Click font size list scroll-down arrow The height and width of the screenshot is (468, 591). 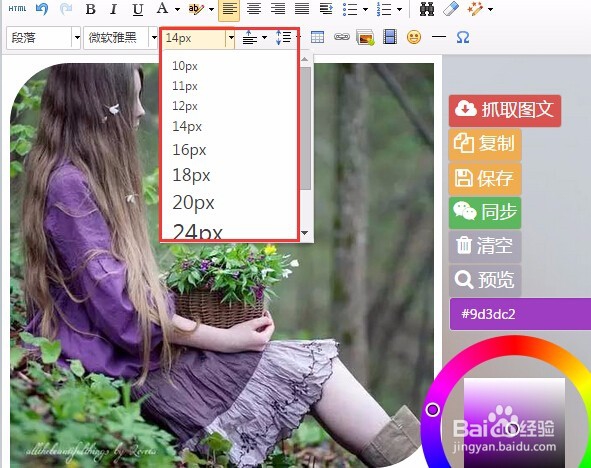click(x=305, y=233)
